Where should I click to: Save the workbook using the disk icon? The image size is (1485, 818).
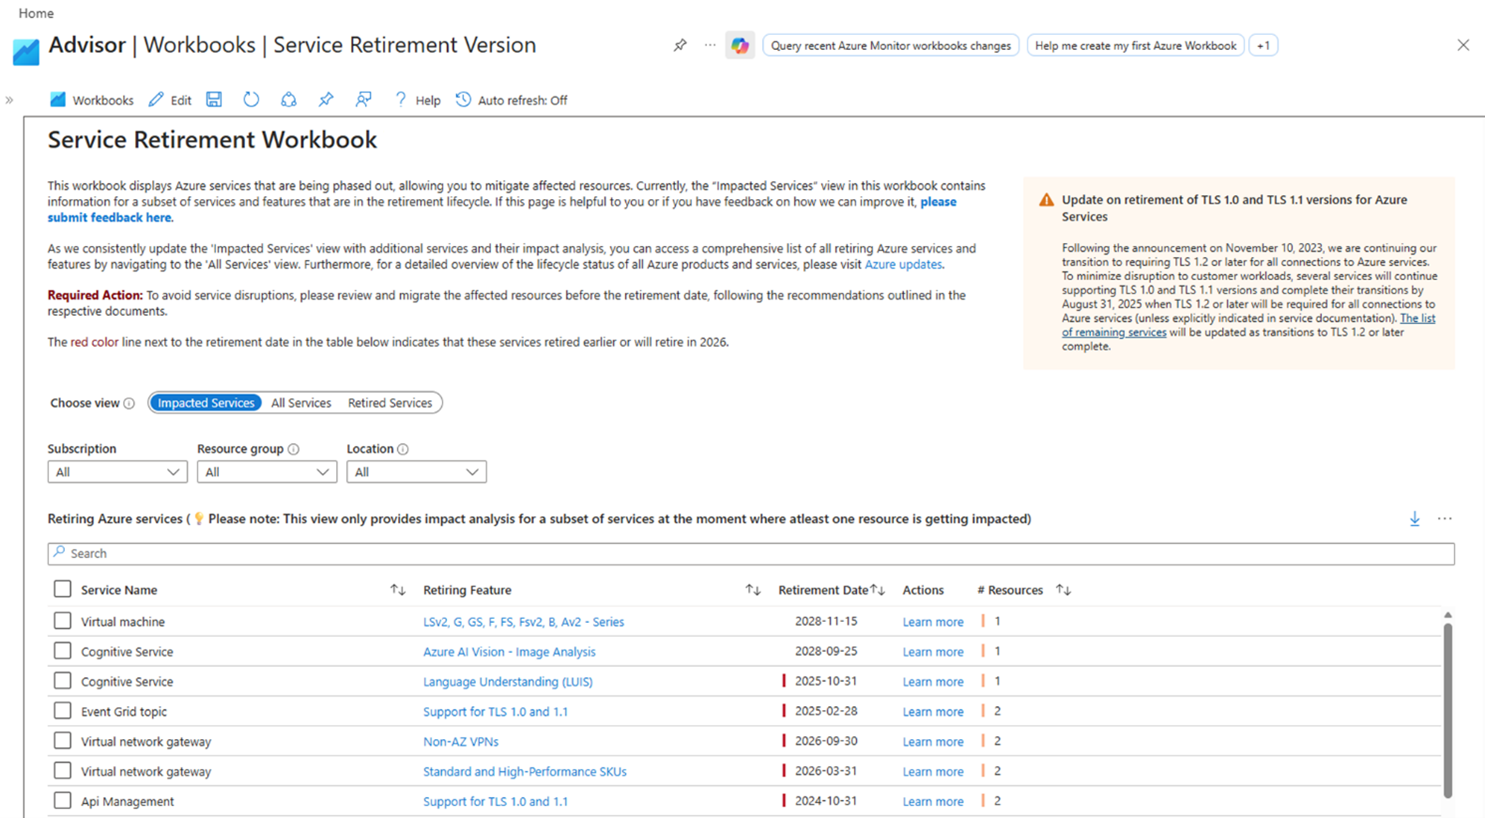click(214, 99)
